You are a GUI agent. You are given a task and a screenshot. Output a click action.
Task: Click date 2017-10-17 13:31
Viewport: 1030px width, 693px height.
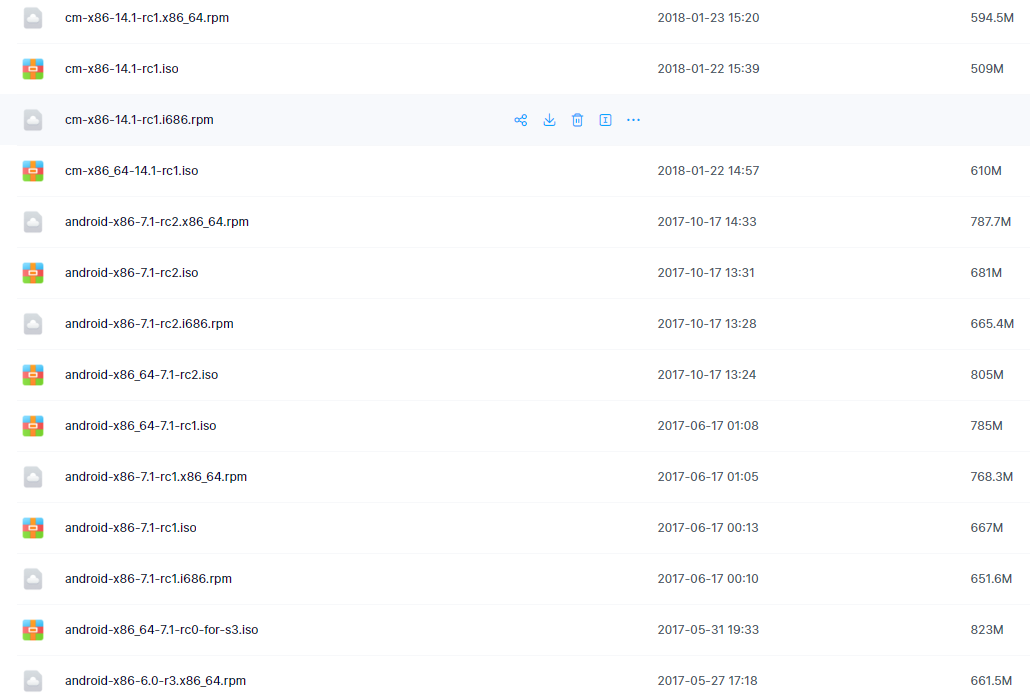(x=706, y=273)
